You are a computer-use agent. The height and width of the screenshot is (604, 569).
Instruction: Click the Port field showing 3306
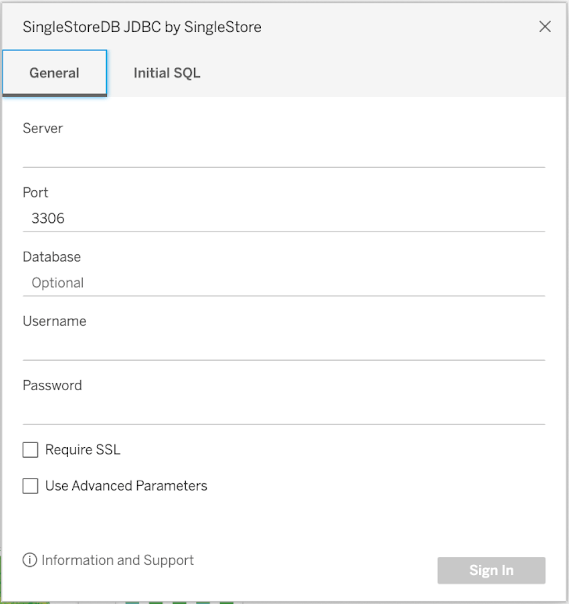pos(284,218)
